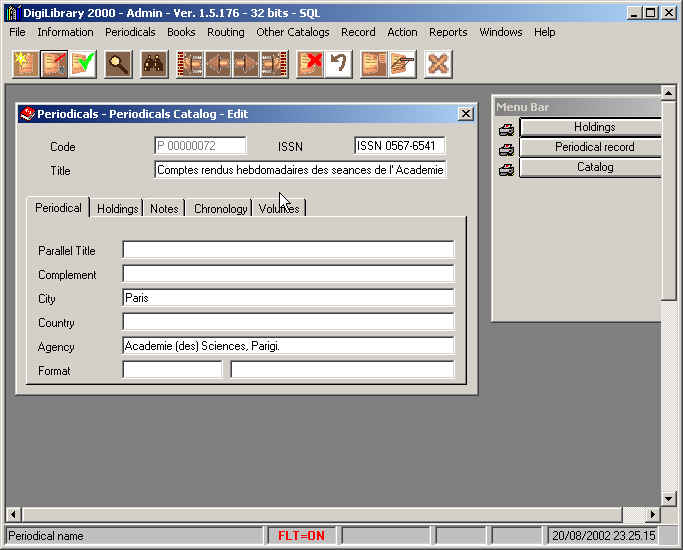Go to first record icon
Viewport: 683px width, 550px height.
pos(190,64)
